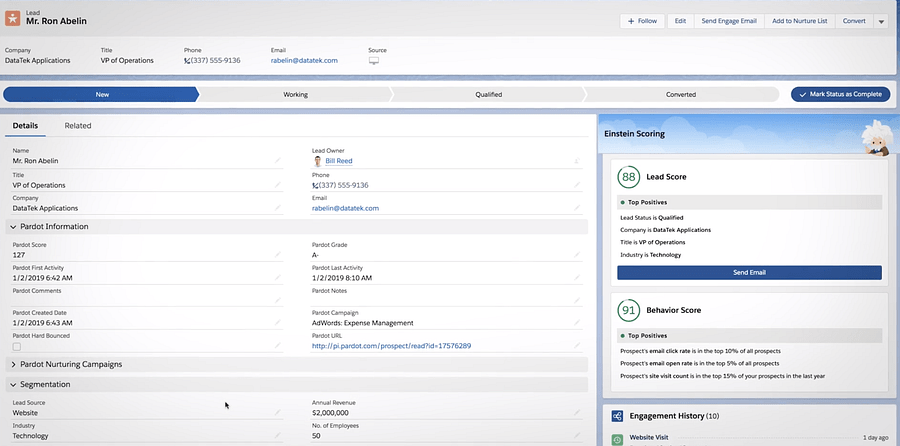Viewport: 900px width, 446px height.
Task: Toggle the Pardot Hard Bounced checkbox
Action: click(17, 347)
